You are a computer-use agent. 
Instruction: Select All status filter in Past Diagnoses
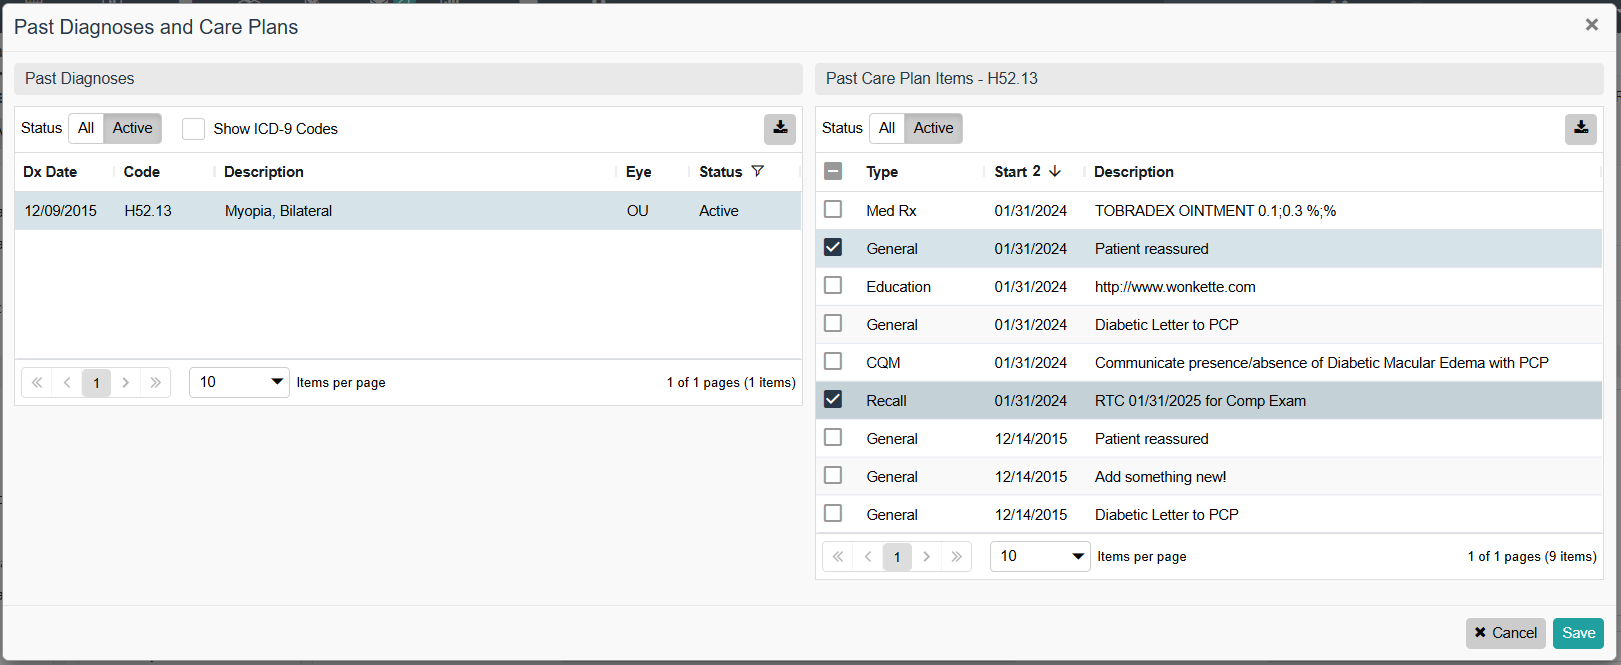pyautogui.click(x=86, y=128)
